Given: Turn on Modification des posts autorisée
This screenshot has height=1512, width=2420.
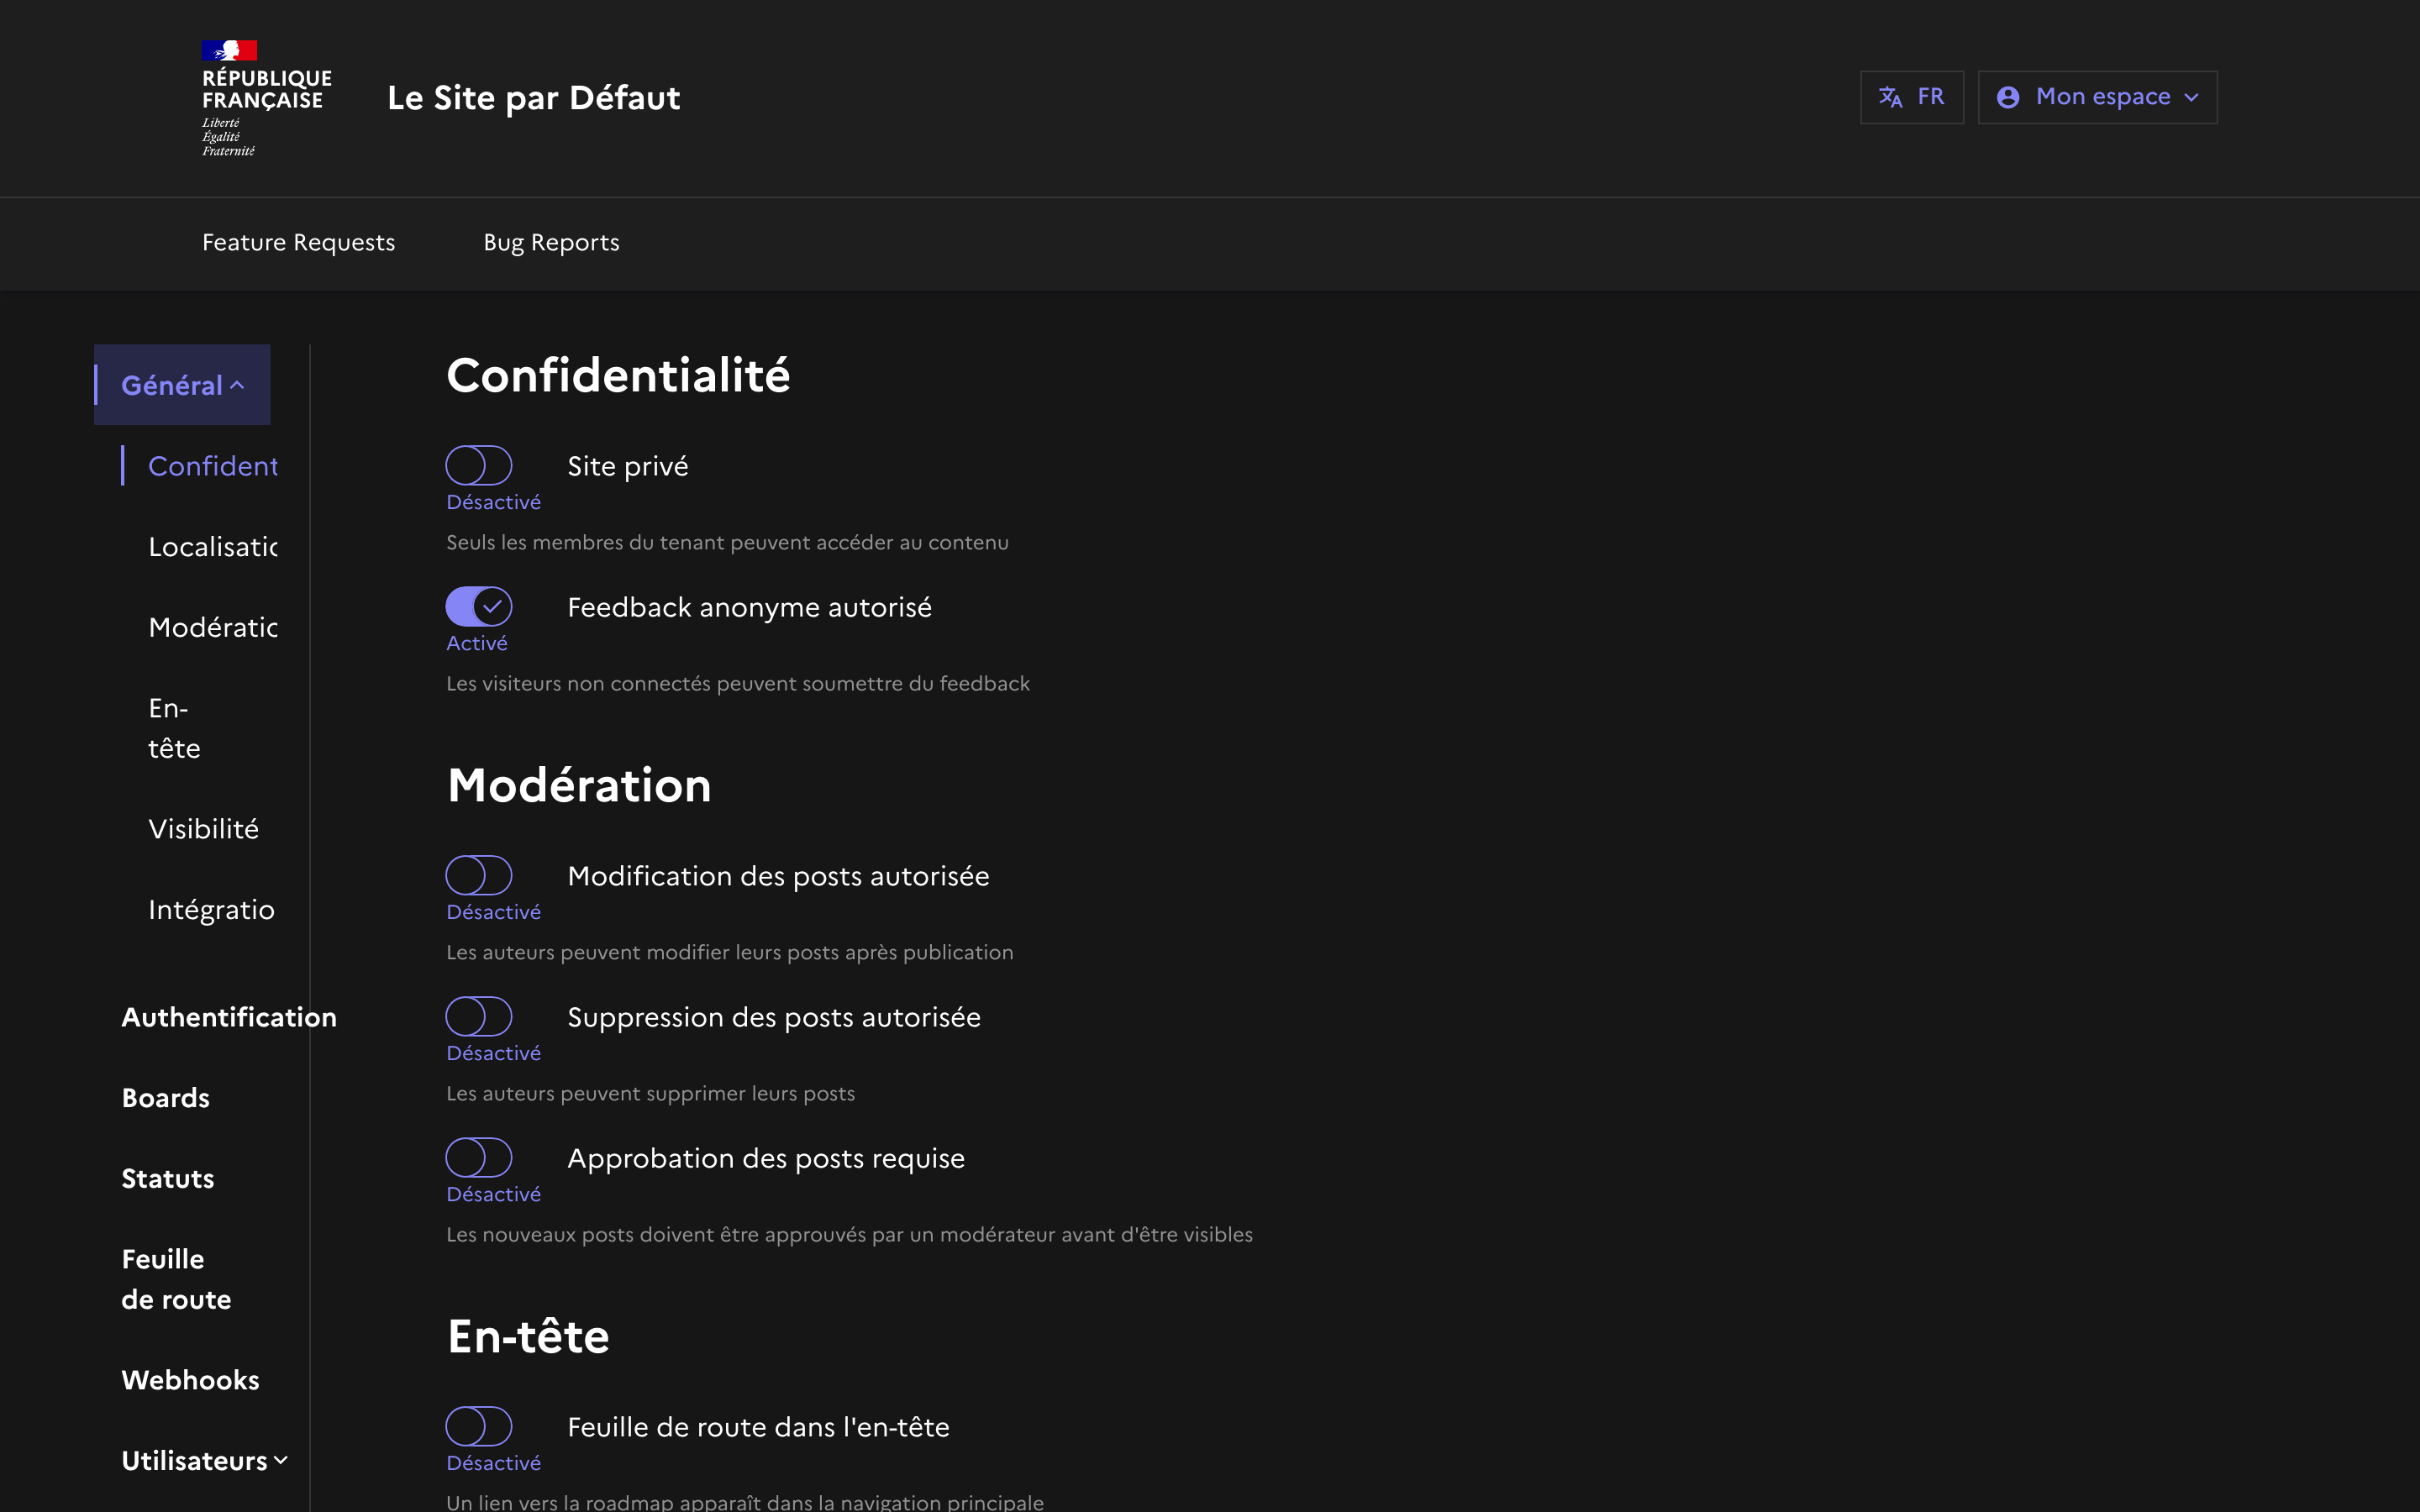Looking at the screenshot, I should 479,875.
